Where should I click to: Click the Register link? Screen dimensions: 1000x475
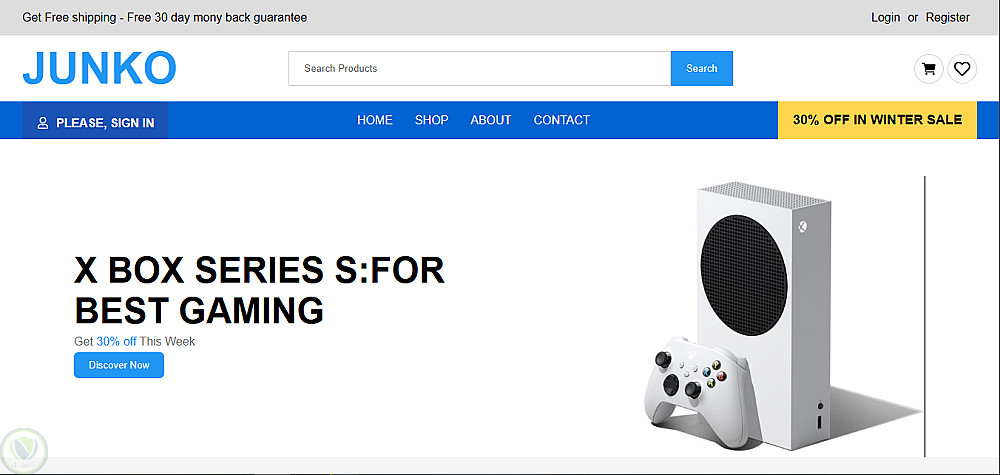(948, 17)
